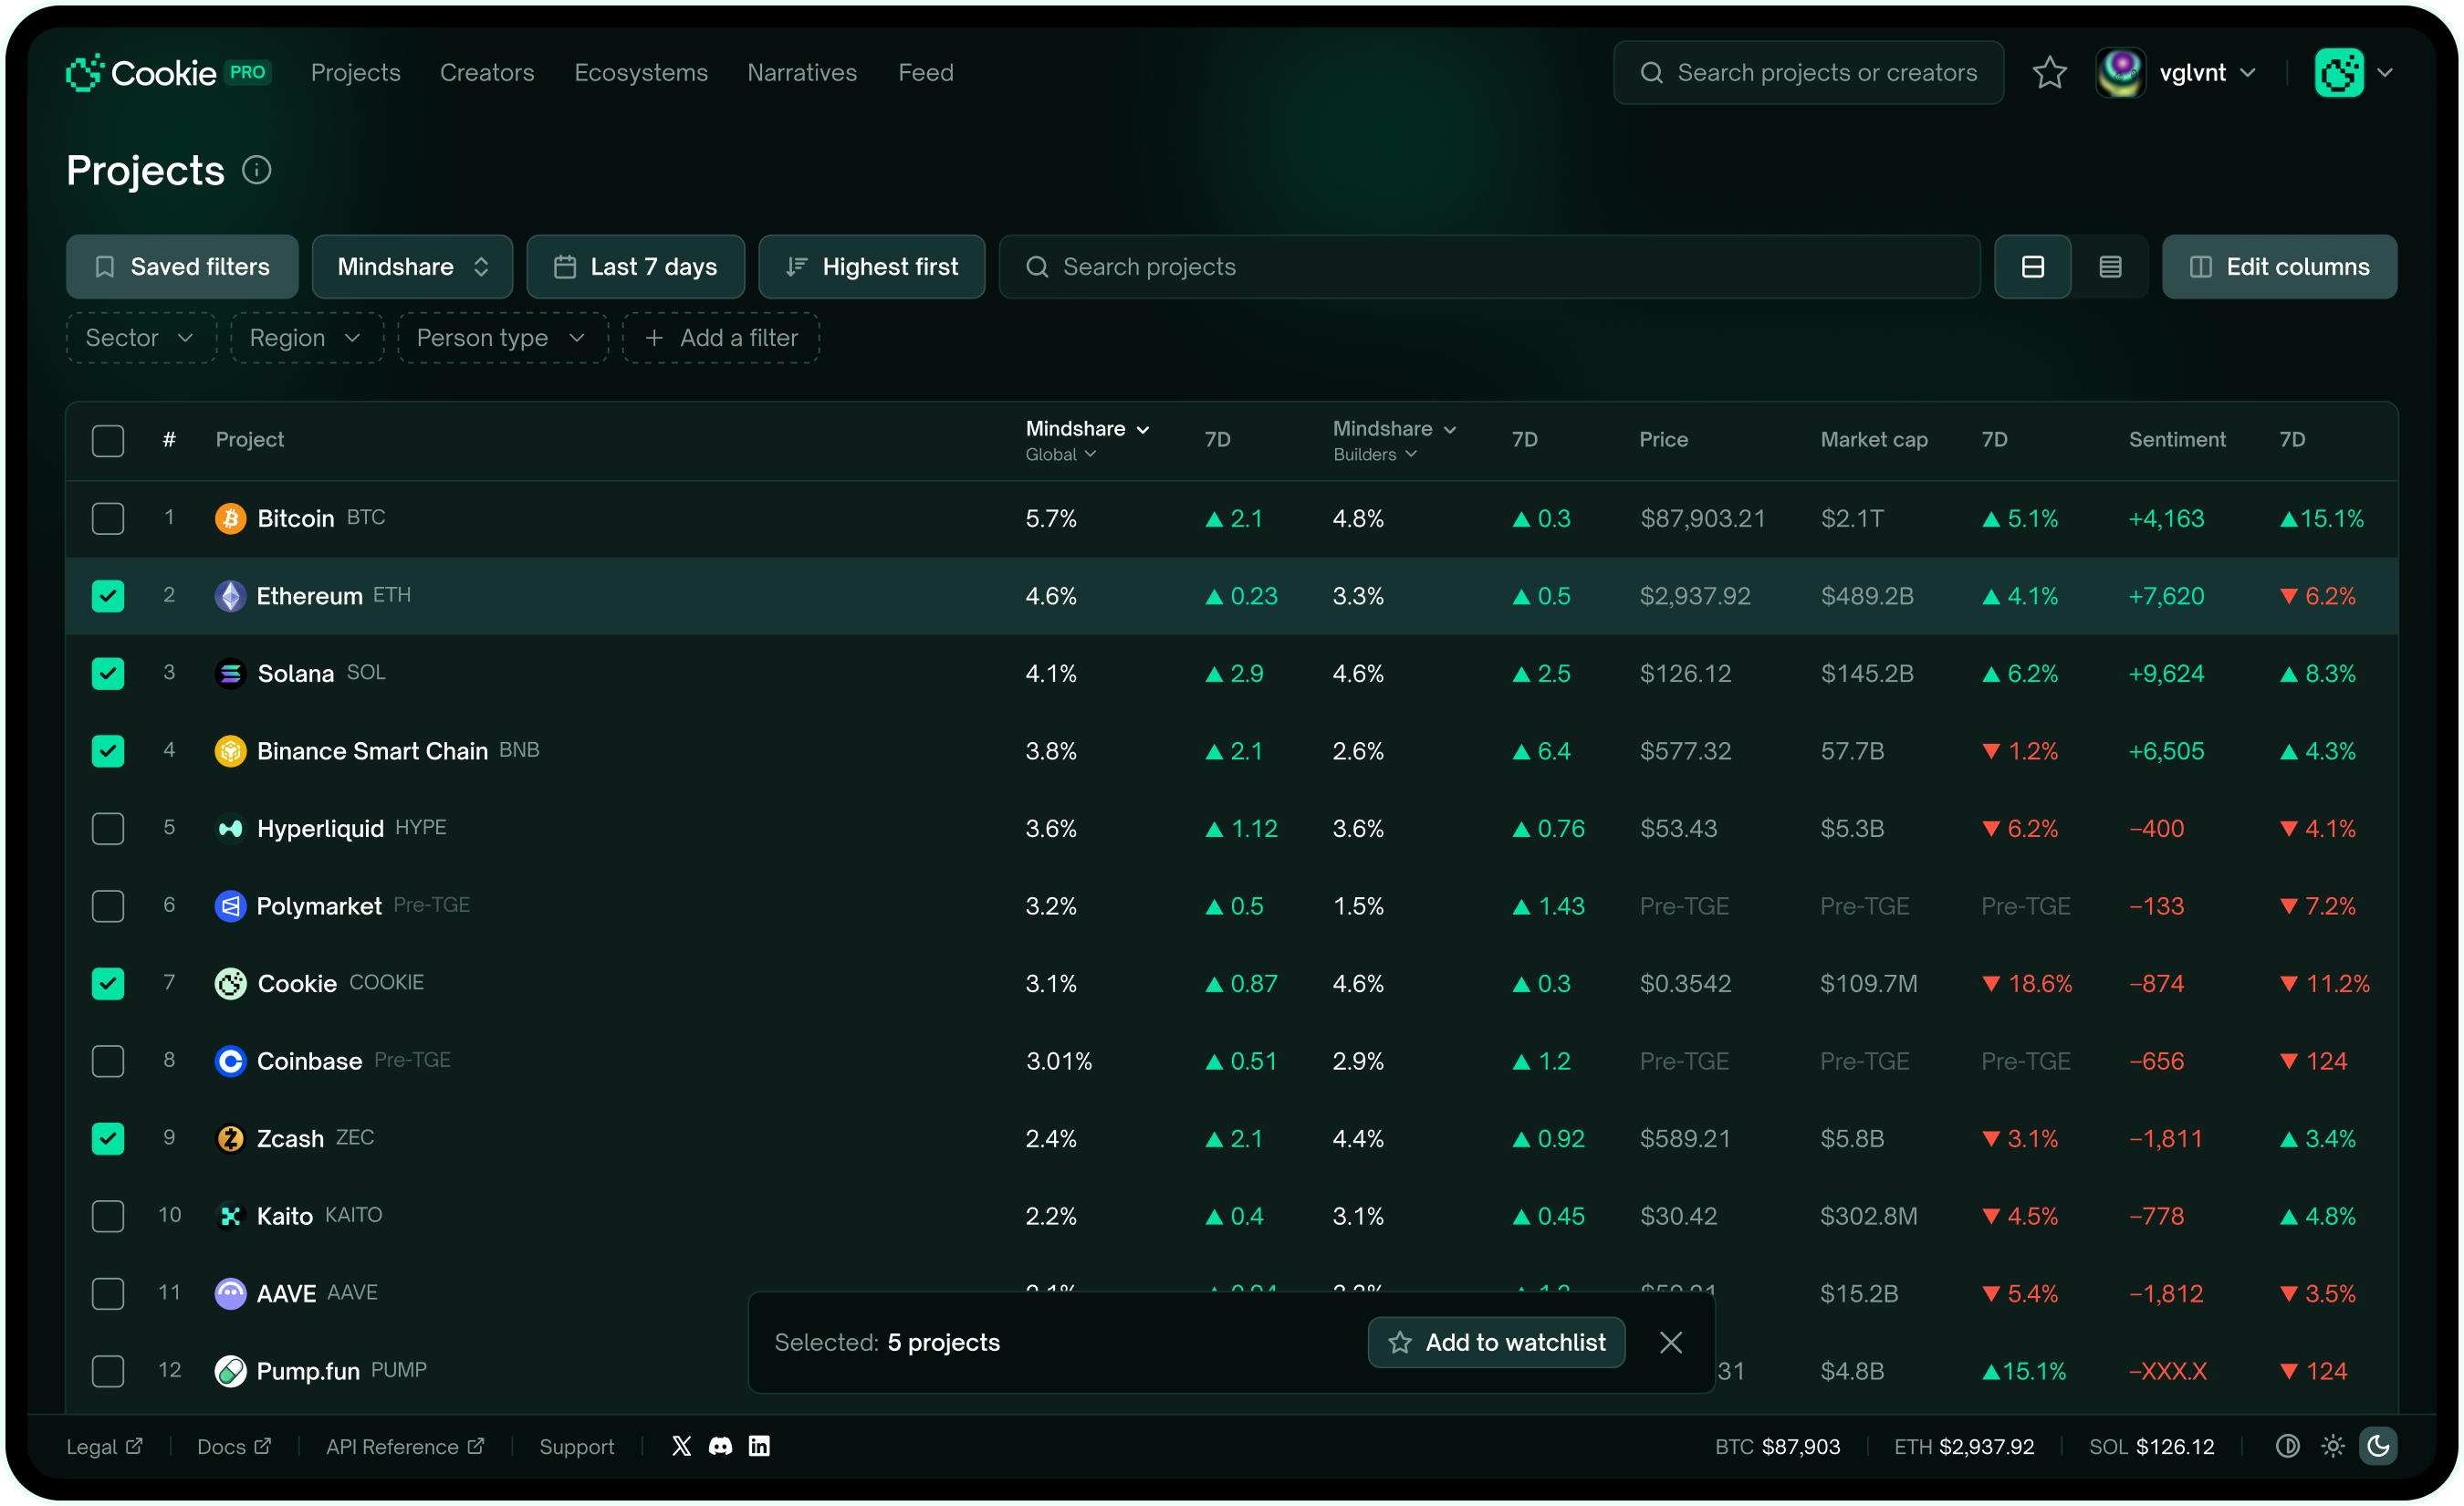Check the Kaito row checkbox
Viewport: 2464px width, 1506px height.
point(108,1216)
